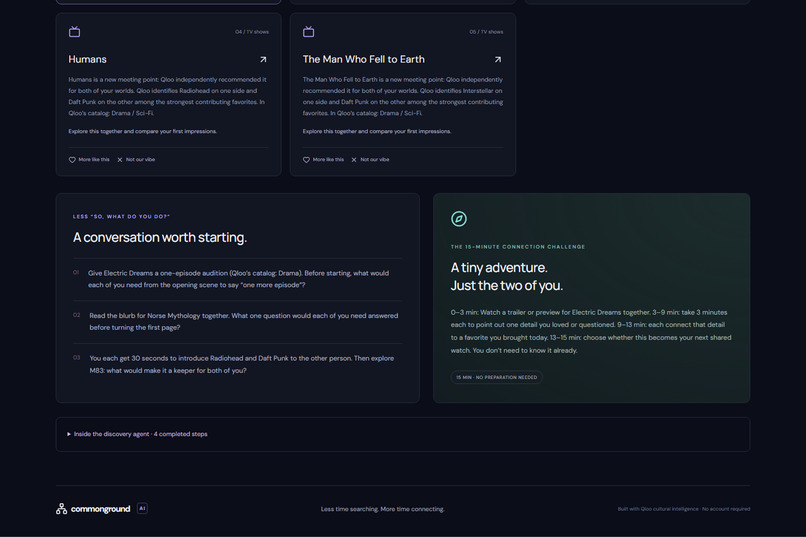Click the X icon on Humans card
The width and height of the screenshot is (806, 537).
[120, 160]
